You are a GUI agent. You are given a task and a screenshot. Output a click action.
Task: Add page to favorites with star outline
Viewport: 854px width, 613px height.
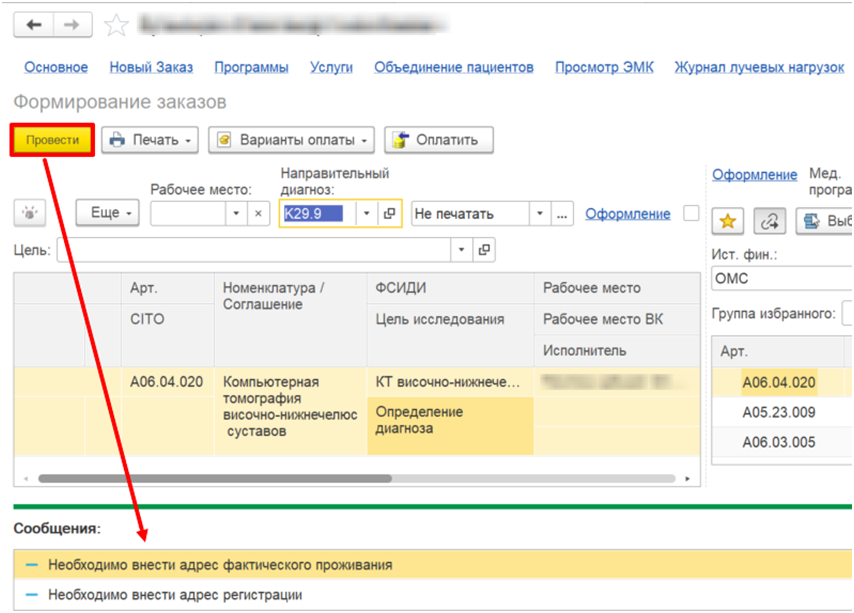117,25
